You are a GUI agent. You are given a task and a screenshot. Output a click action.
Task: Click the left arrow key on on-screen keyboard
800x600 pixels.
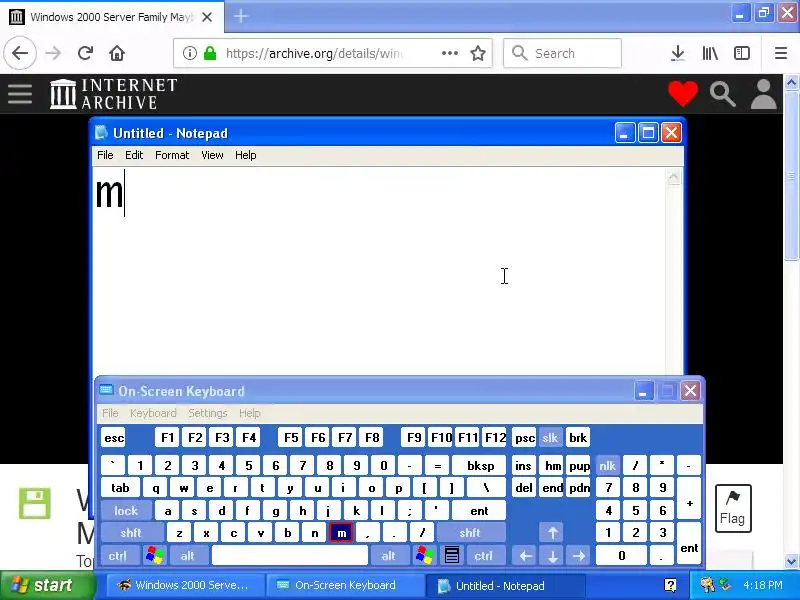(x=525, y=555)
